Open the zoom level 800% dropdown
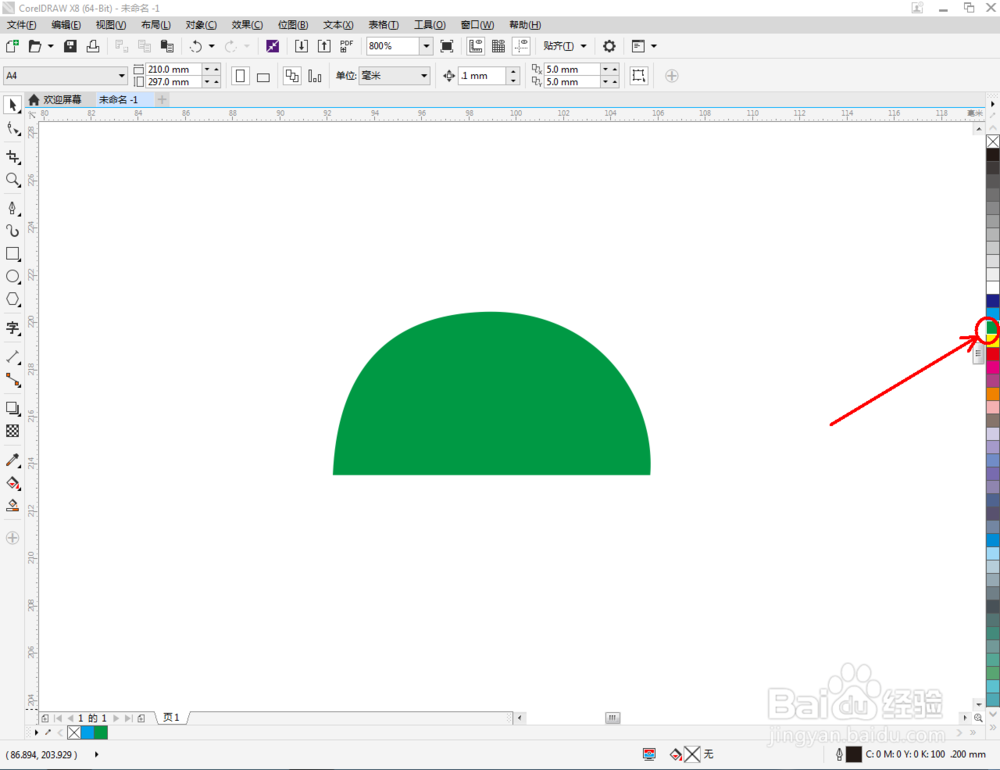This screenshot has height=770, width=1000. 426,46
